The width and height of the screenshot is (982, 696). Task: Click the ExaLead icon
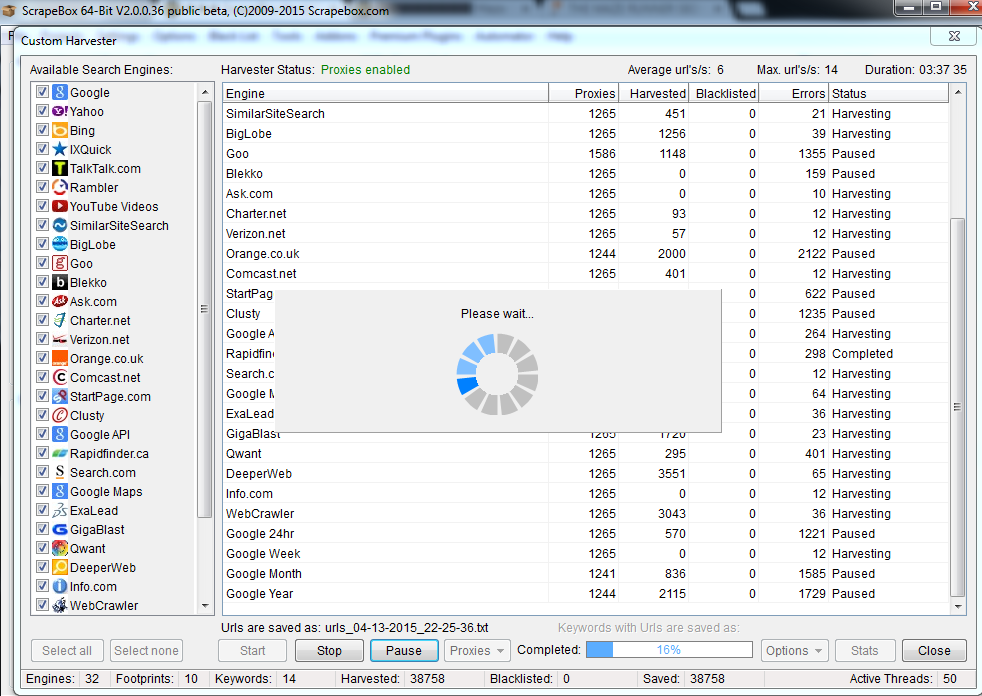59,511
